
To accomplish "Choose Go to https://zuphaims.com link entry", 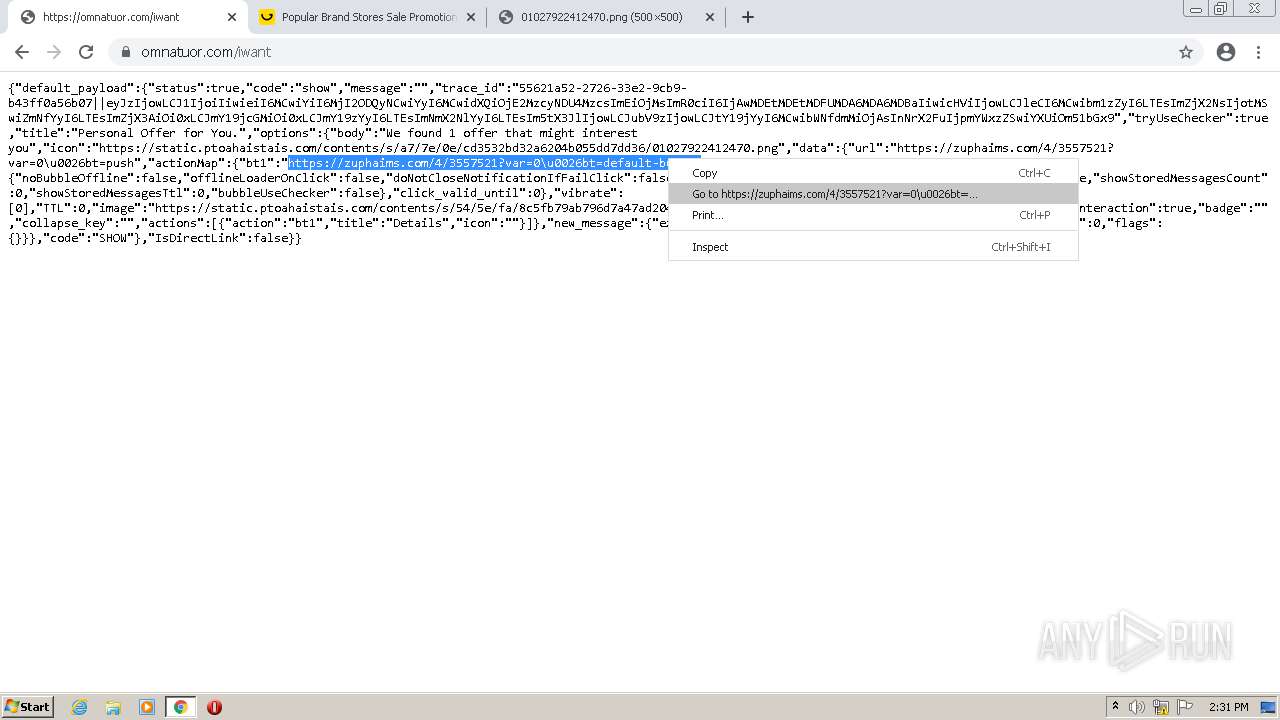I will [873, 194].
